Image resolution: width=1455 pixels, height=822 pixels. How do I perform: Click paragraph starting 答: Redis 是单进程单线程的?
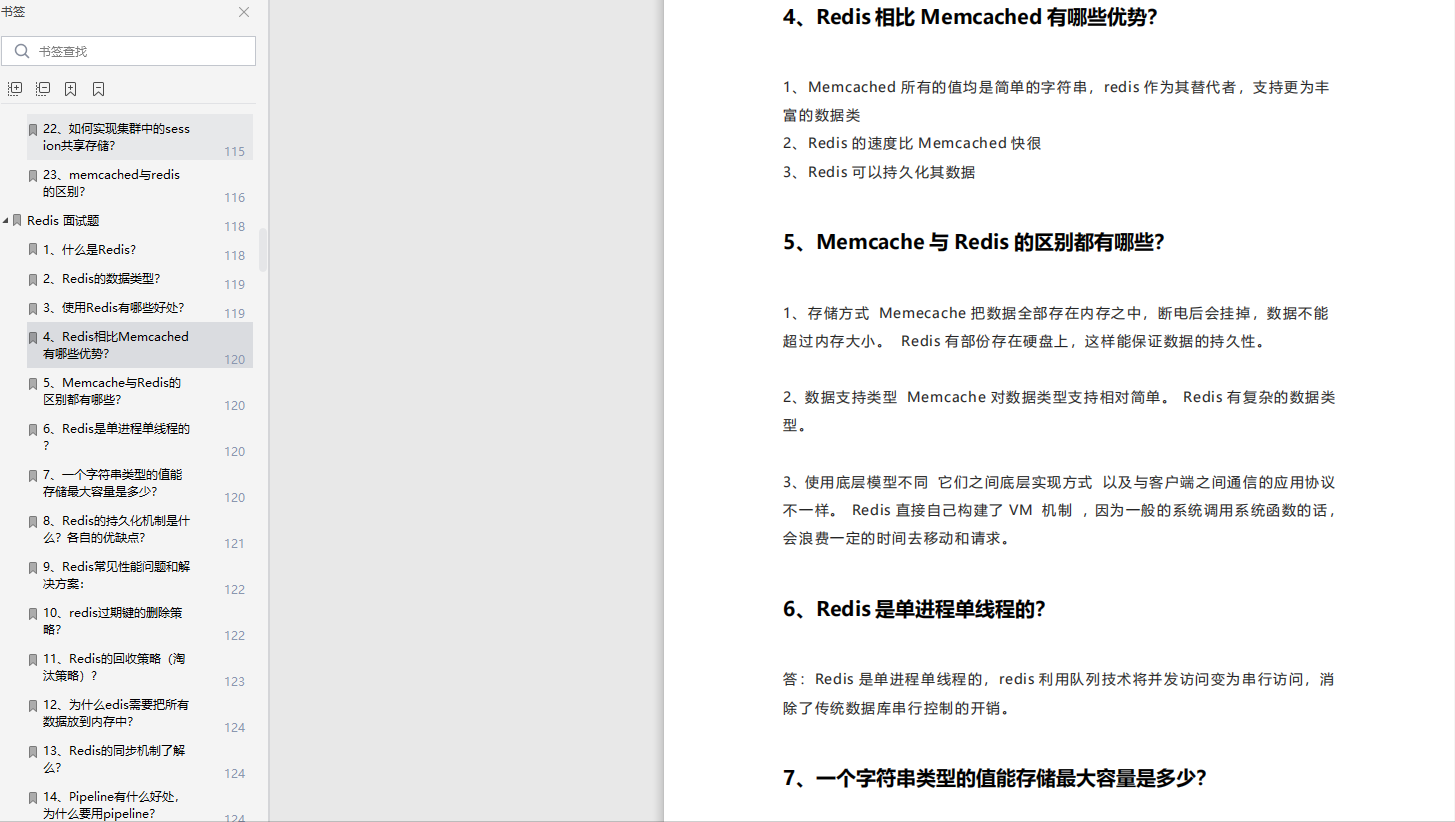pyautogui.click(x=1059, y=694)
